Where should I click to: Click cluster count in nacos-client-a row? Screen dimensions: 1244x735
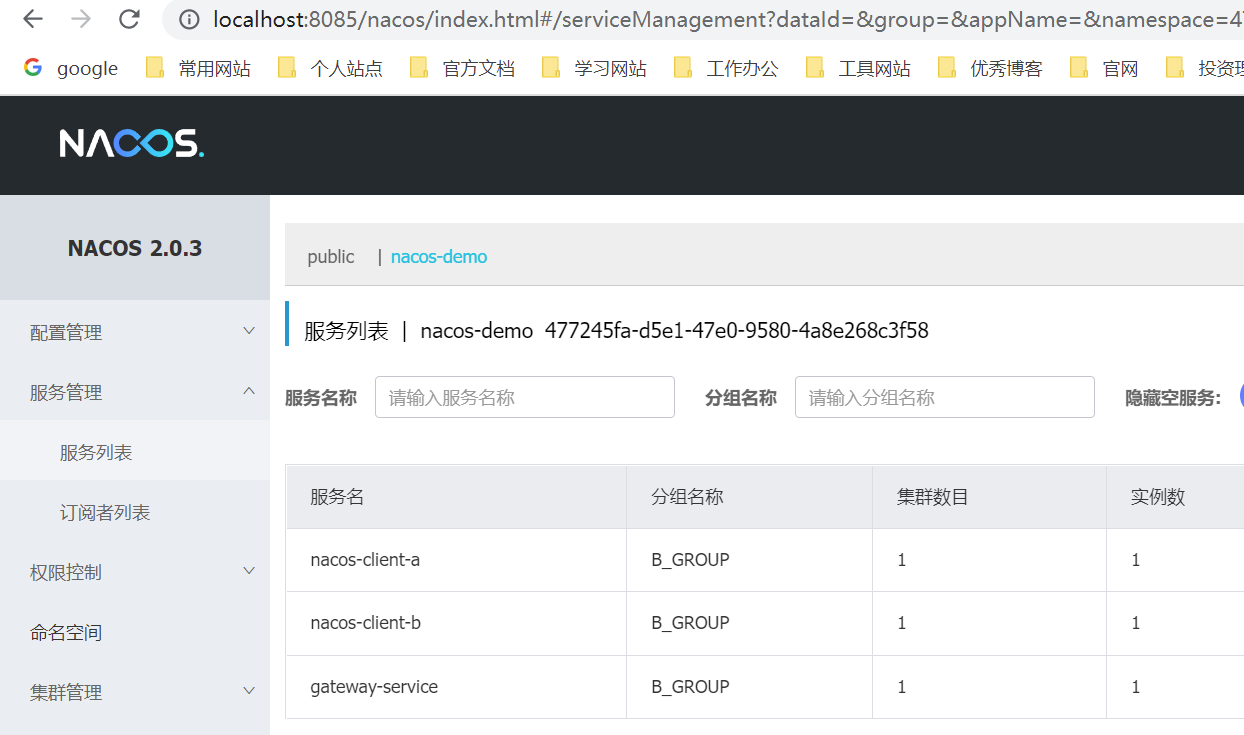click(902, 560)
